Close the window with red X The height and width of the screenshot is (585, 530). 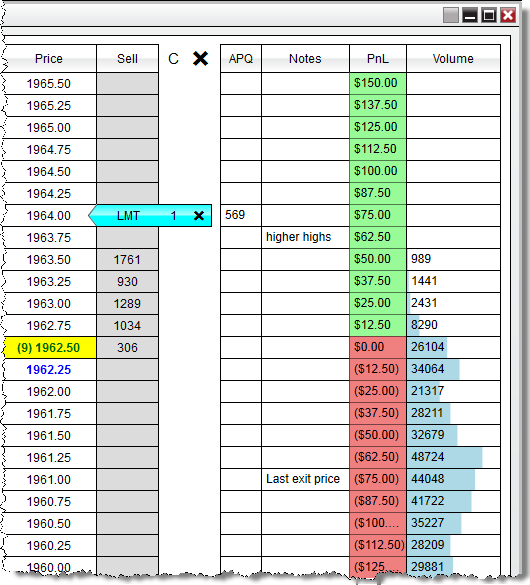pos(508,15)
